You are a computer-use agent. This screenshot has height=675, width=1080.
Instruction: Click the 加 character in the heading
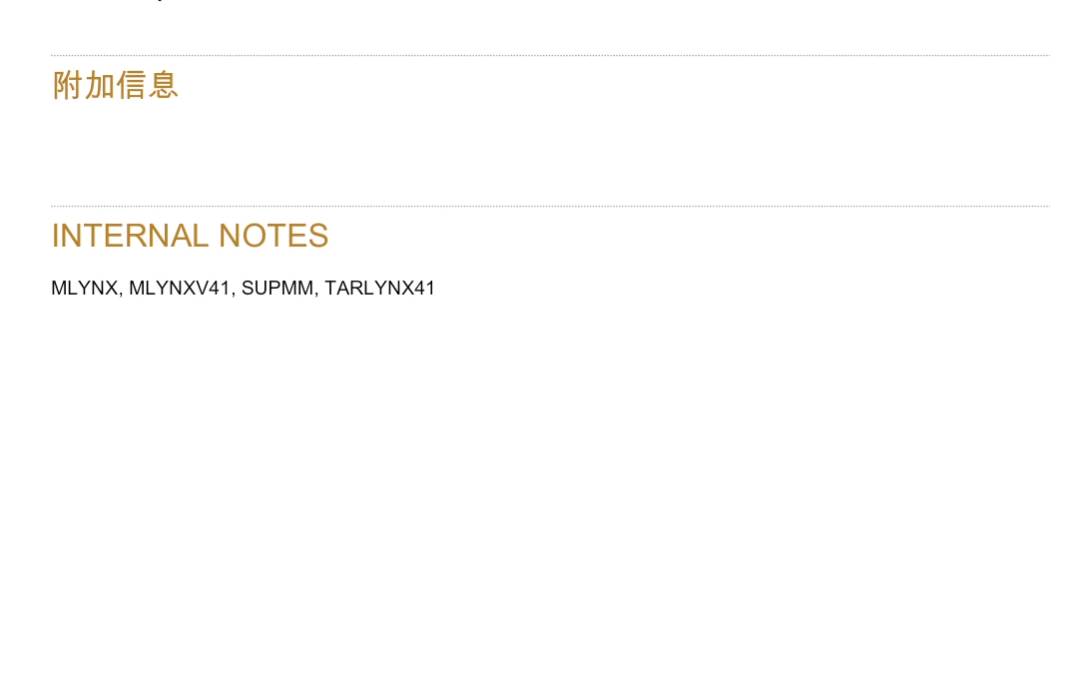(99, 85)
